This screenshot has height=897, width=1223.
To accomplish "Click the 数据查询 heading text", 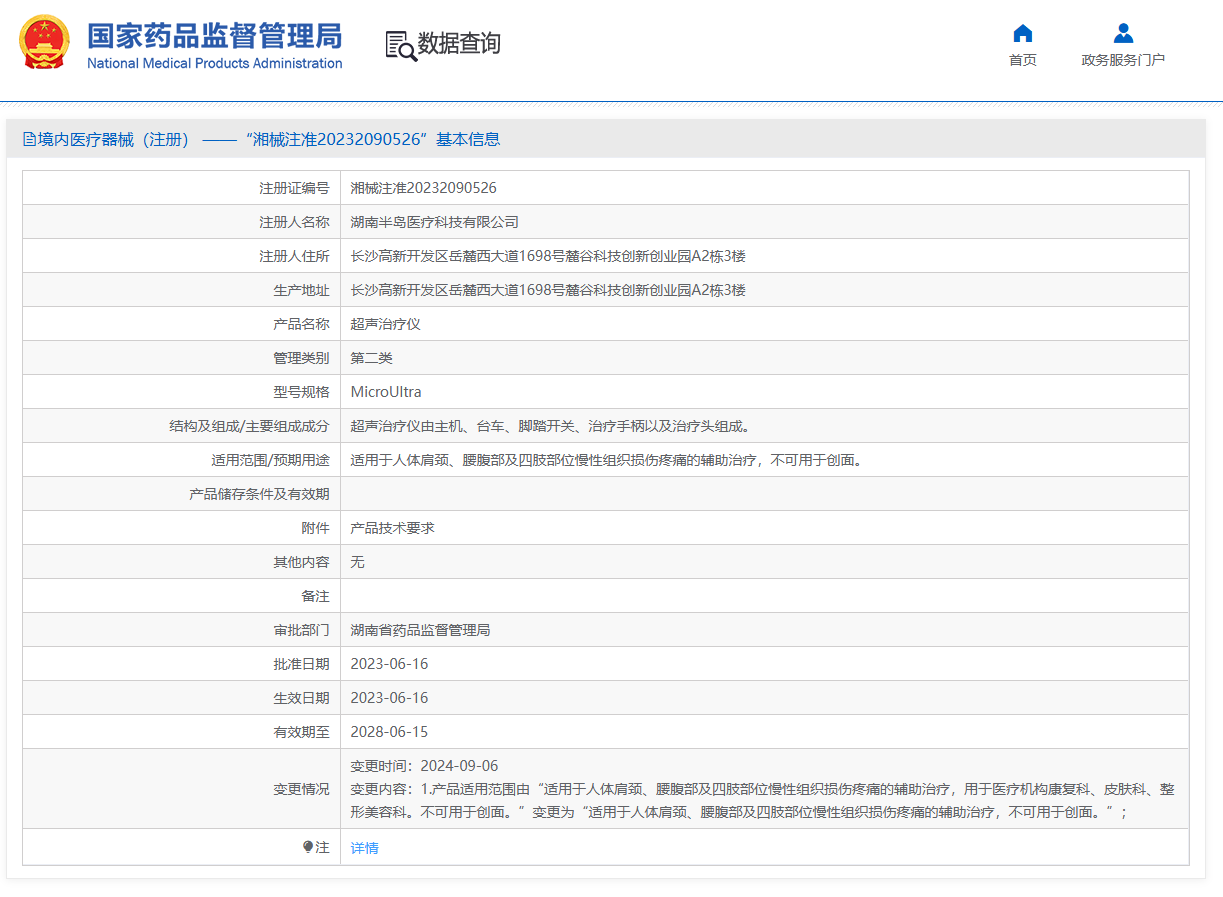I will [x=459, y=44].
